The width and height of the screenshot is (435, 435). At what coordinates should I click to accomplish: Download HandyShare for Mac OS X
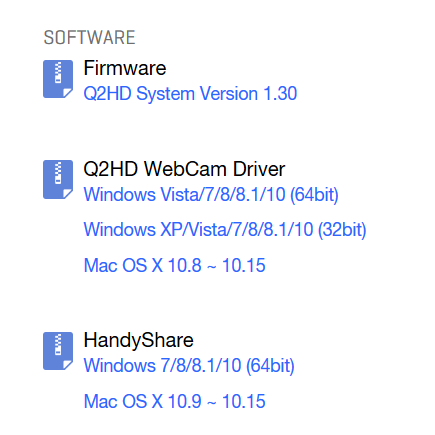[175, 401]
